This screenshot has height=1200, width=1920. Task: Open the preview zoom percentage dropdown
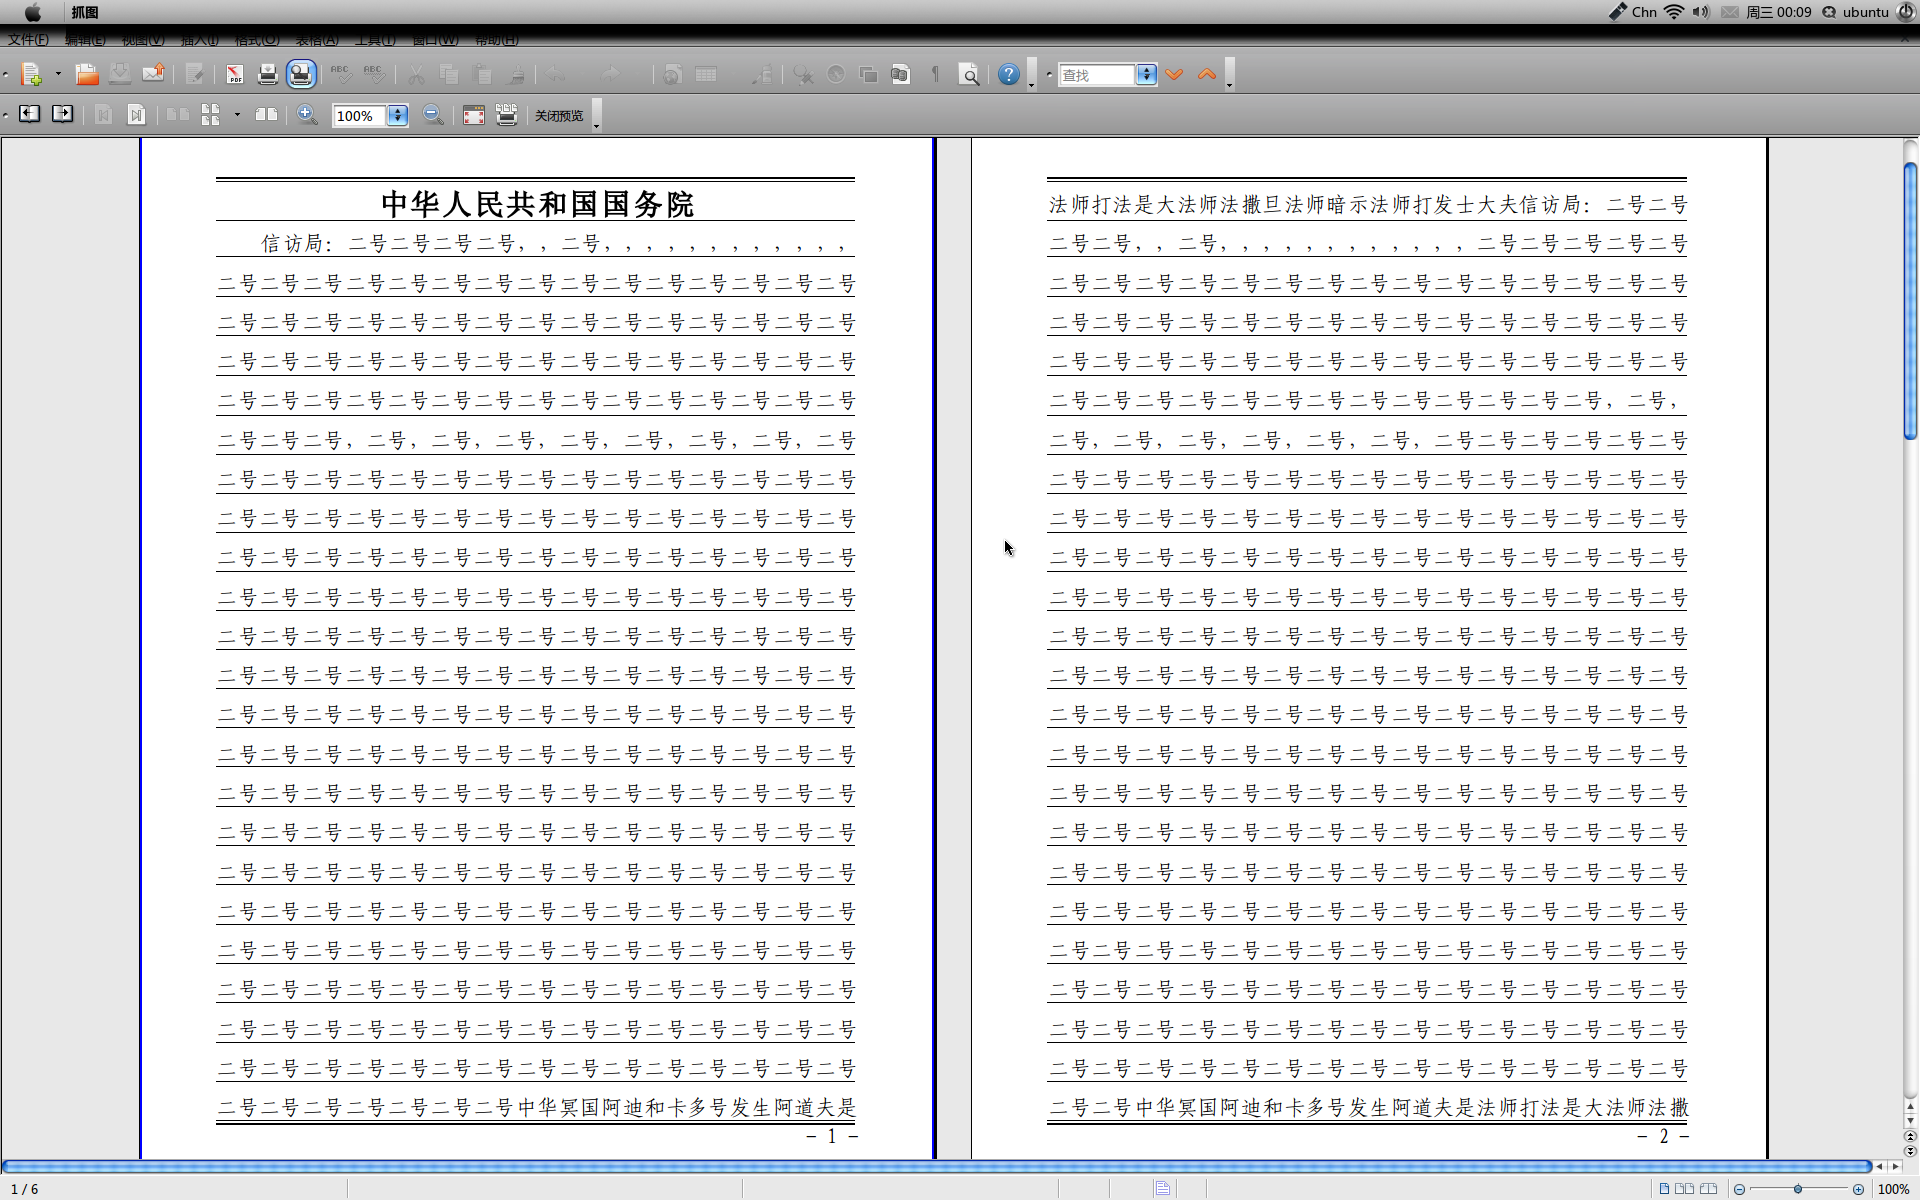(x=398, y=116)
